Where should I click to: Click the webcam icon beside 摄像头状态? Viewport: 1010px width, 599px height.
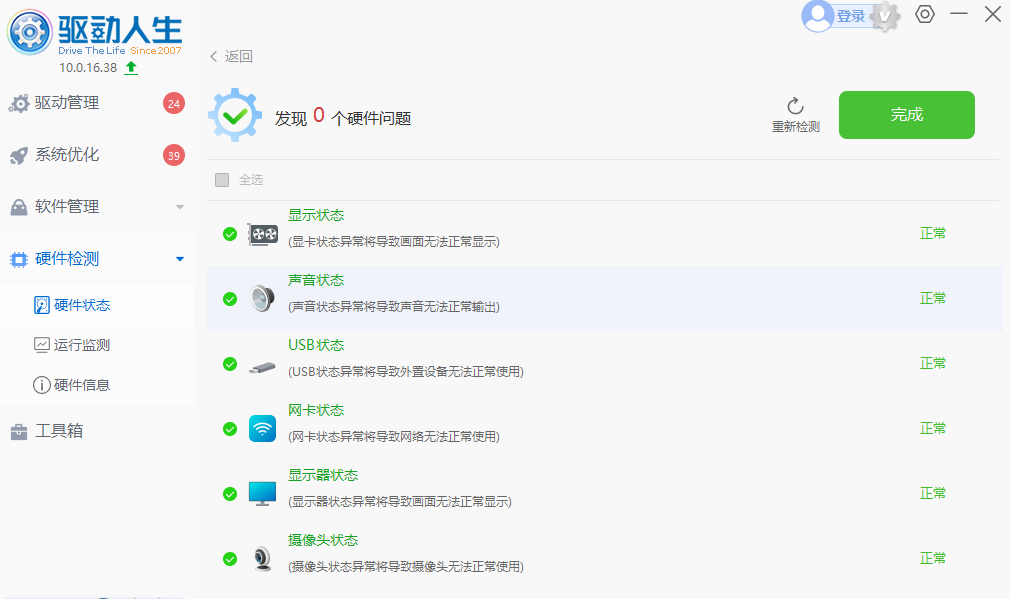pyautogui.click(x=261, y=557)
